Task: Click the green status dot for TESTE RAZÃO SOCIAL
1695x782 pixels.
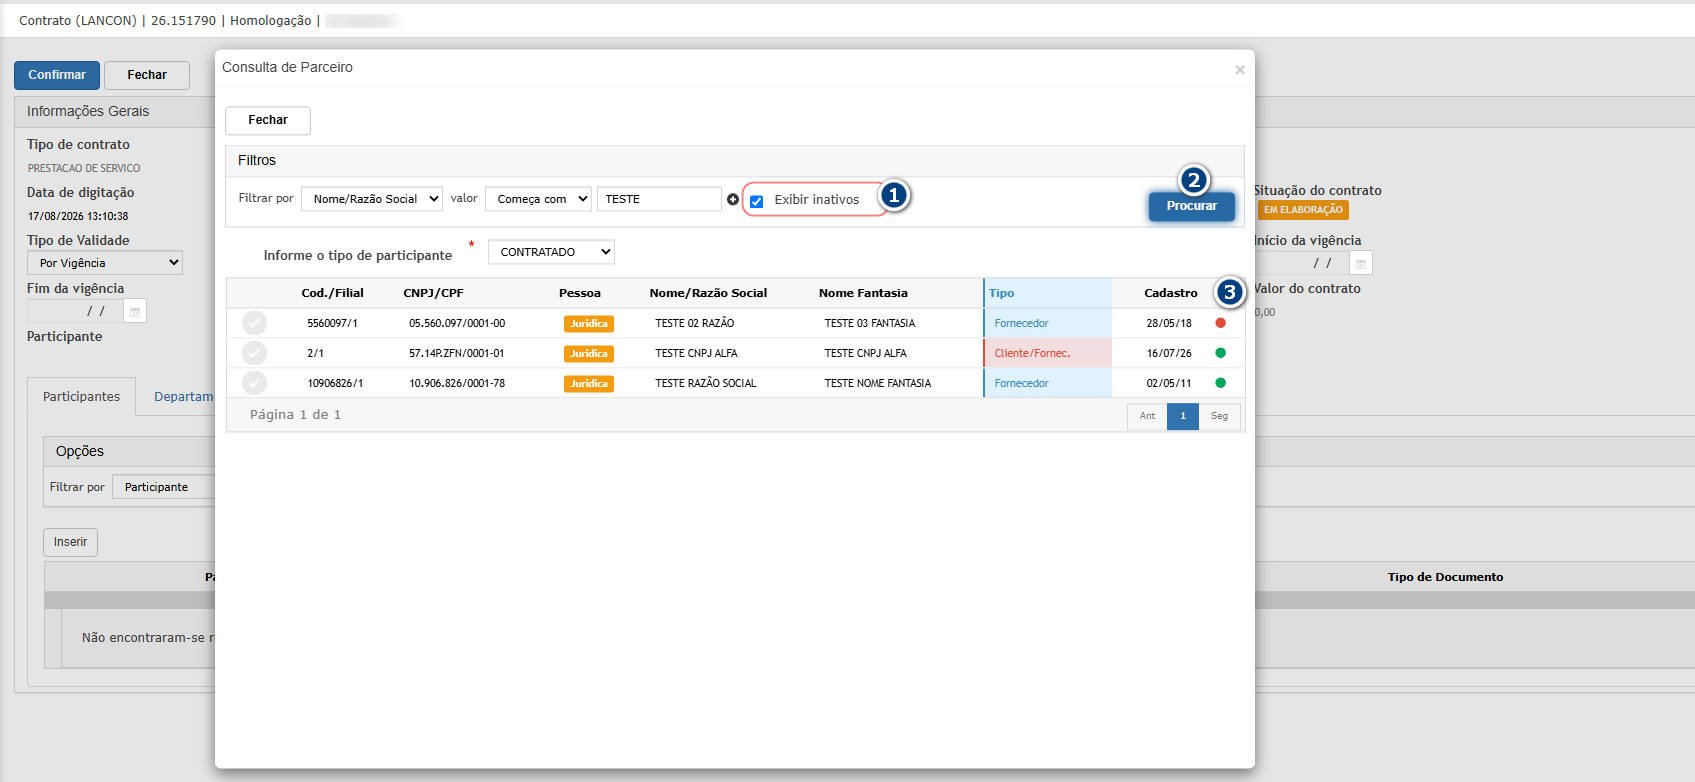Action: click(x=1220, y=383)
